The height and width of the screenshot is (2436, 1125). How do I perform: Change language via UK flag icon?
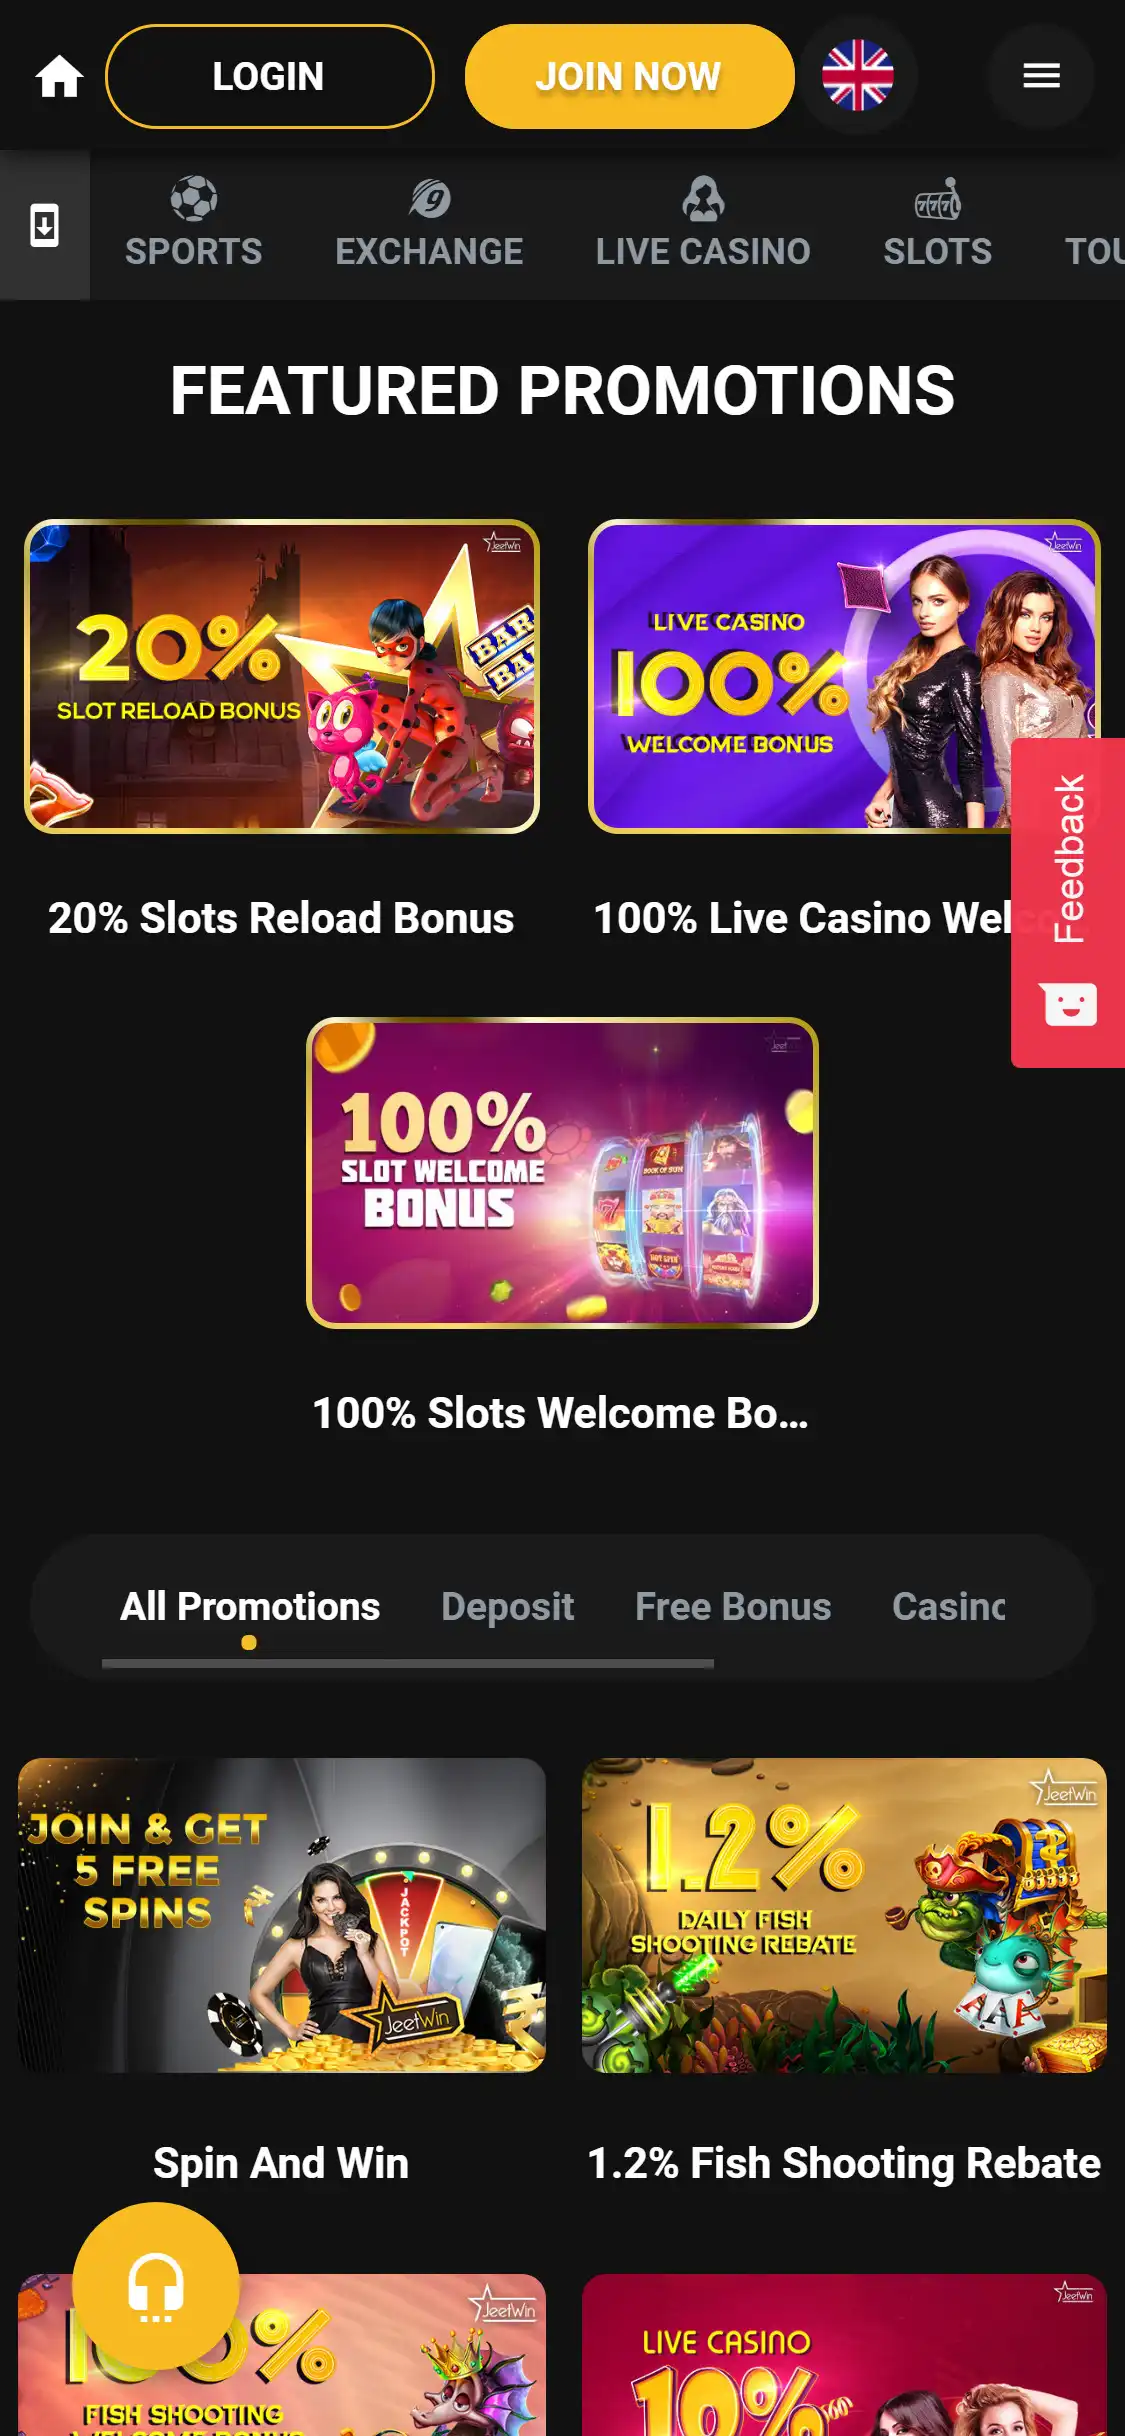tap(858, 76)
